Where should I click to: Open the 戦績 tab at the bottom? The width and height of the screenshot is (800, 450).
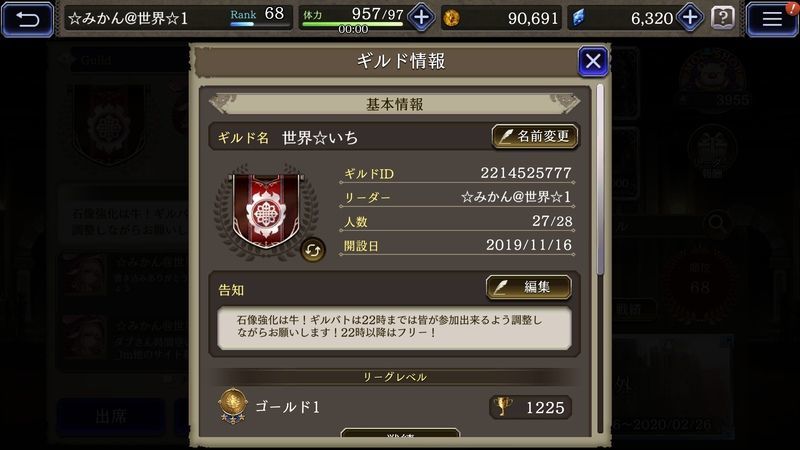coord(400,434)
